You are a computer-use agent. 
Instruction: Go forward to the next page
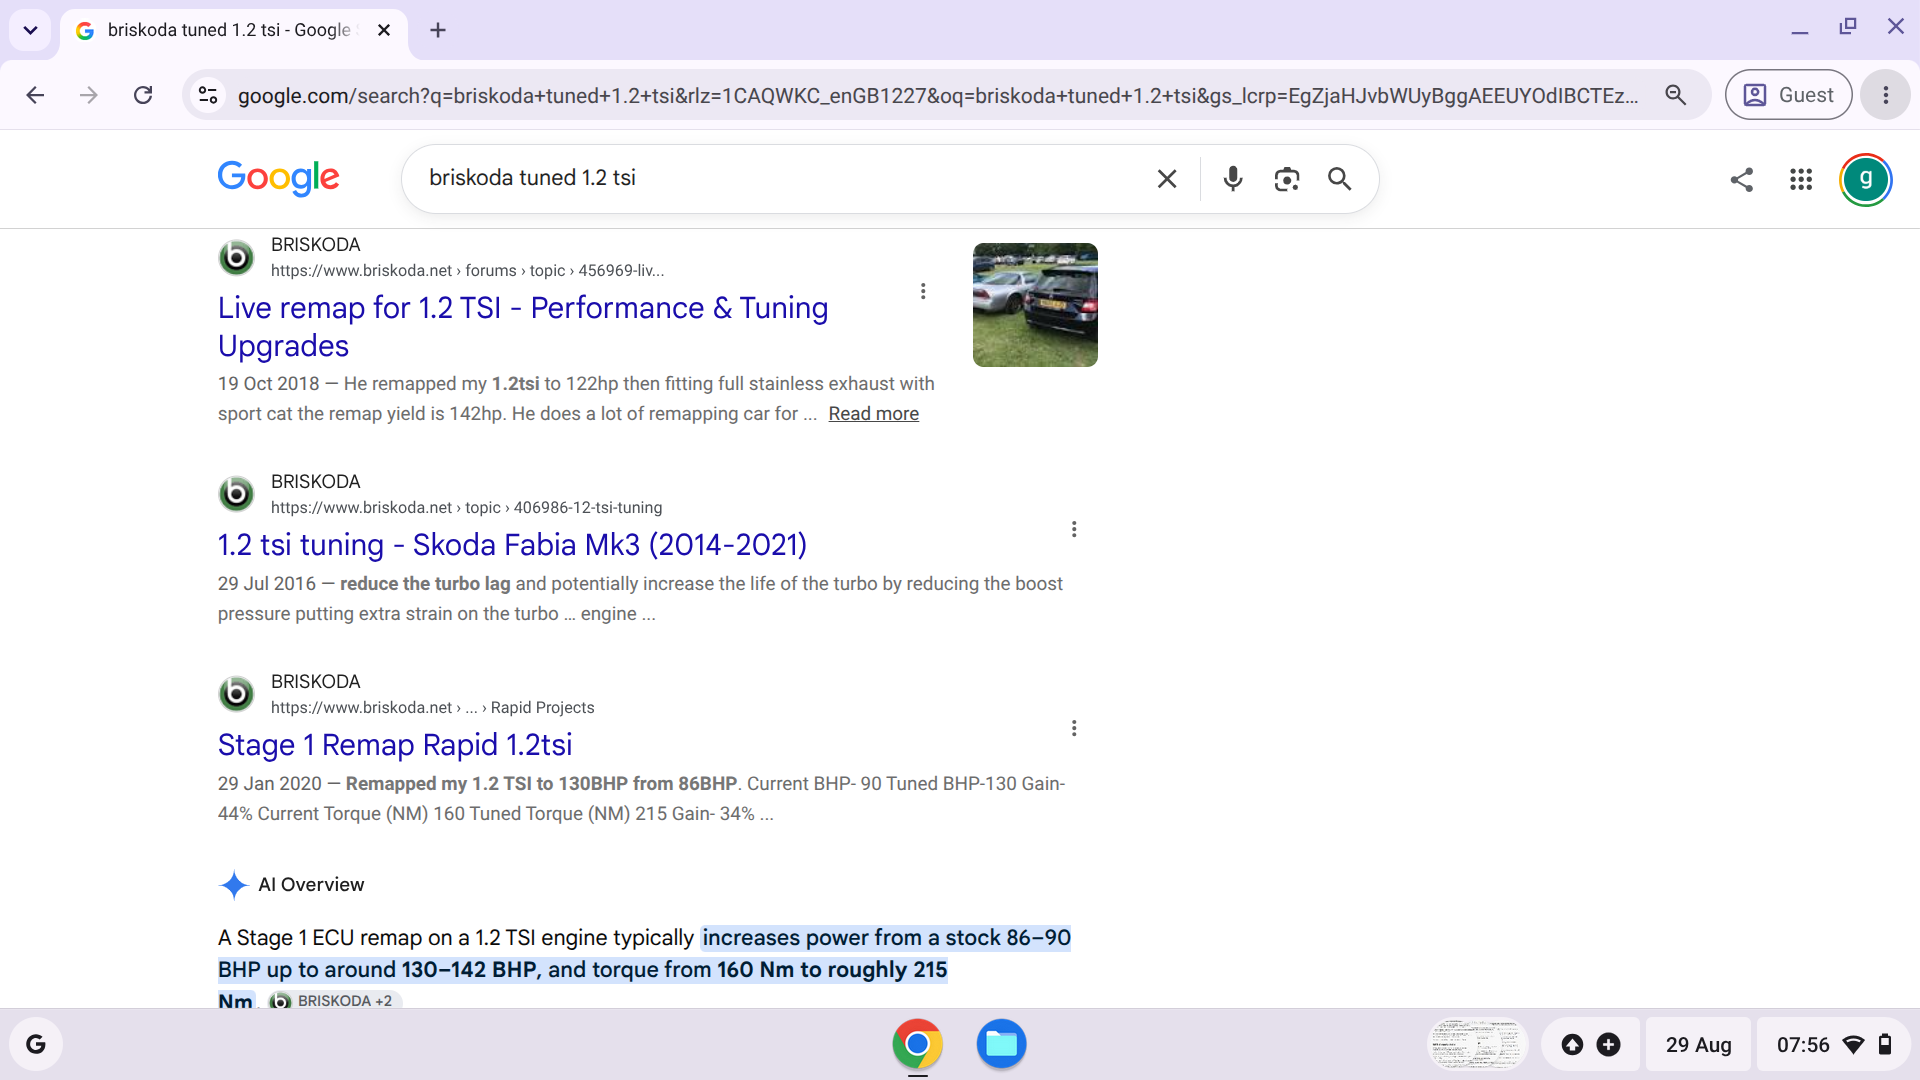[x=89, y=95]
